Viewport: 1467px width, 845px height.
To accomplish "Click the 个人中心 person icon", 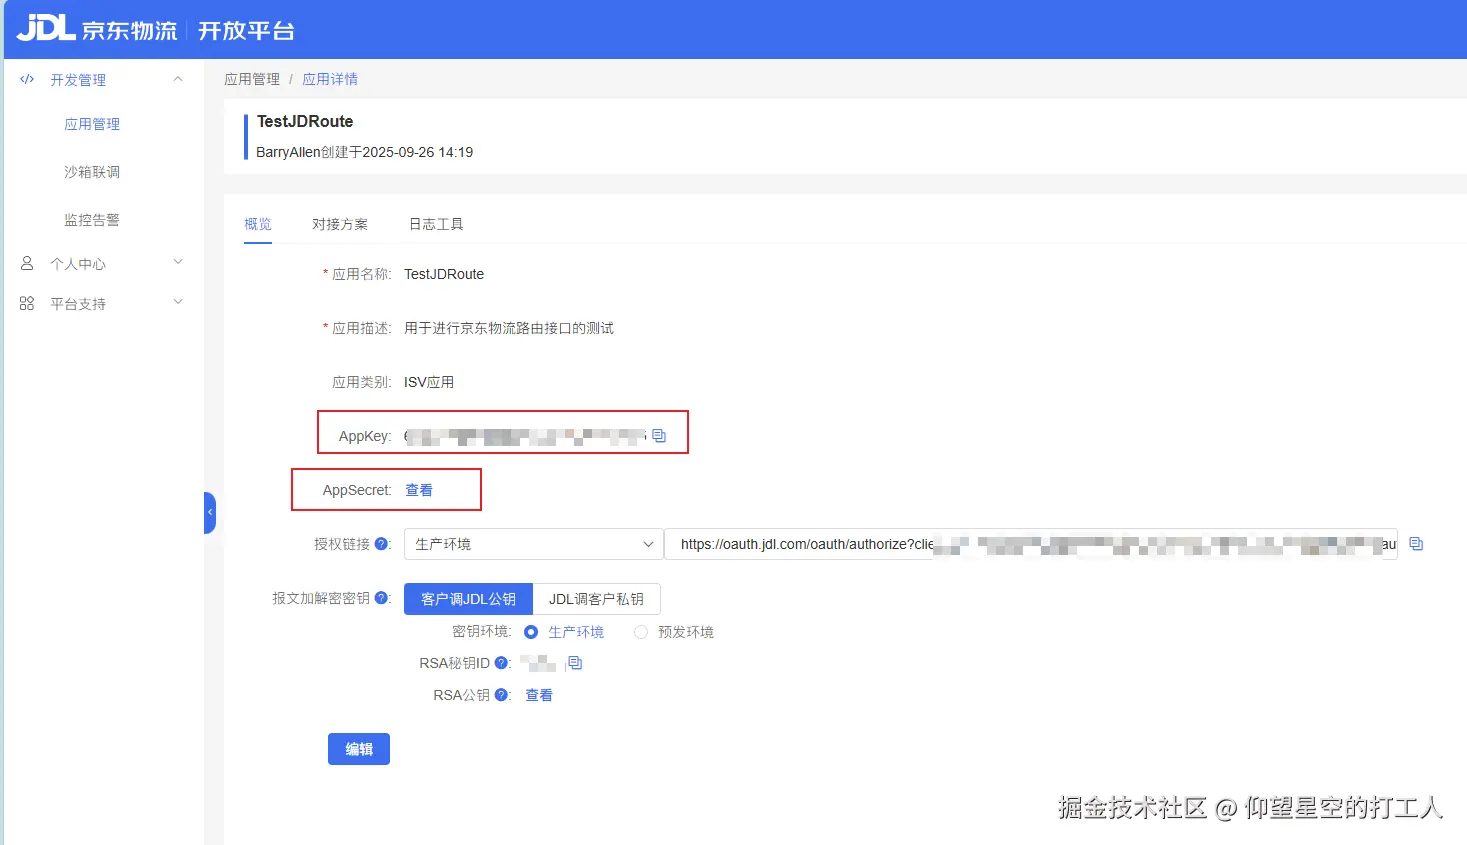I will click(27, 263).
